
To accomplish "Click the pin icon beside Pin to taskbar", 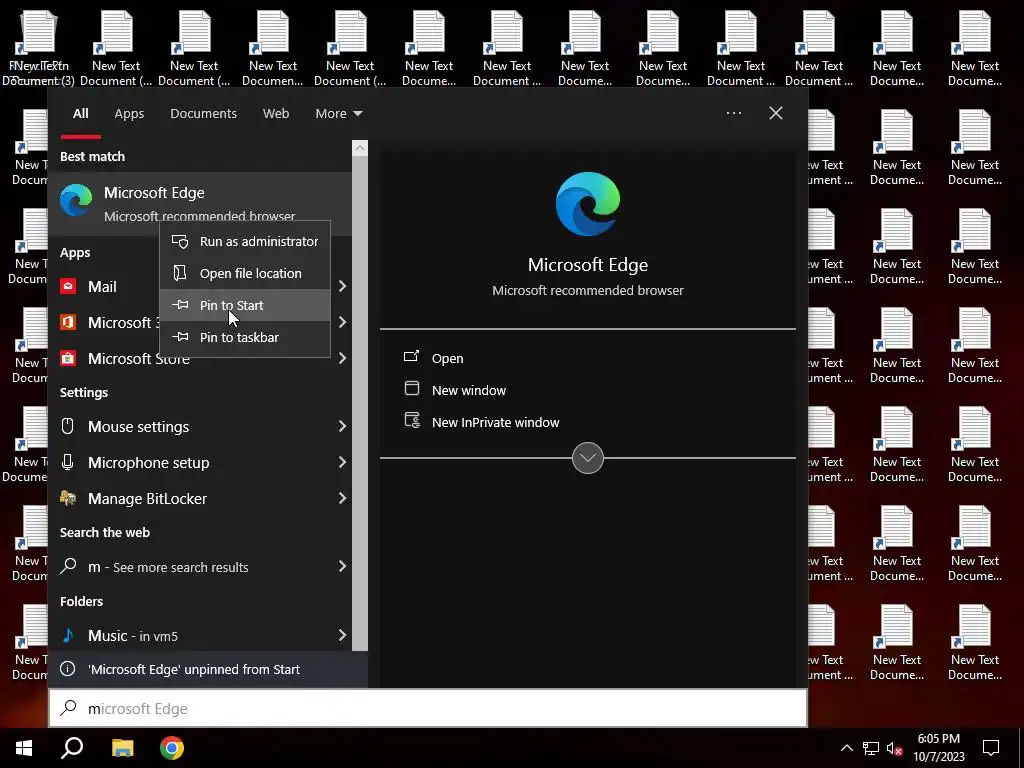I will click(180, 337).
